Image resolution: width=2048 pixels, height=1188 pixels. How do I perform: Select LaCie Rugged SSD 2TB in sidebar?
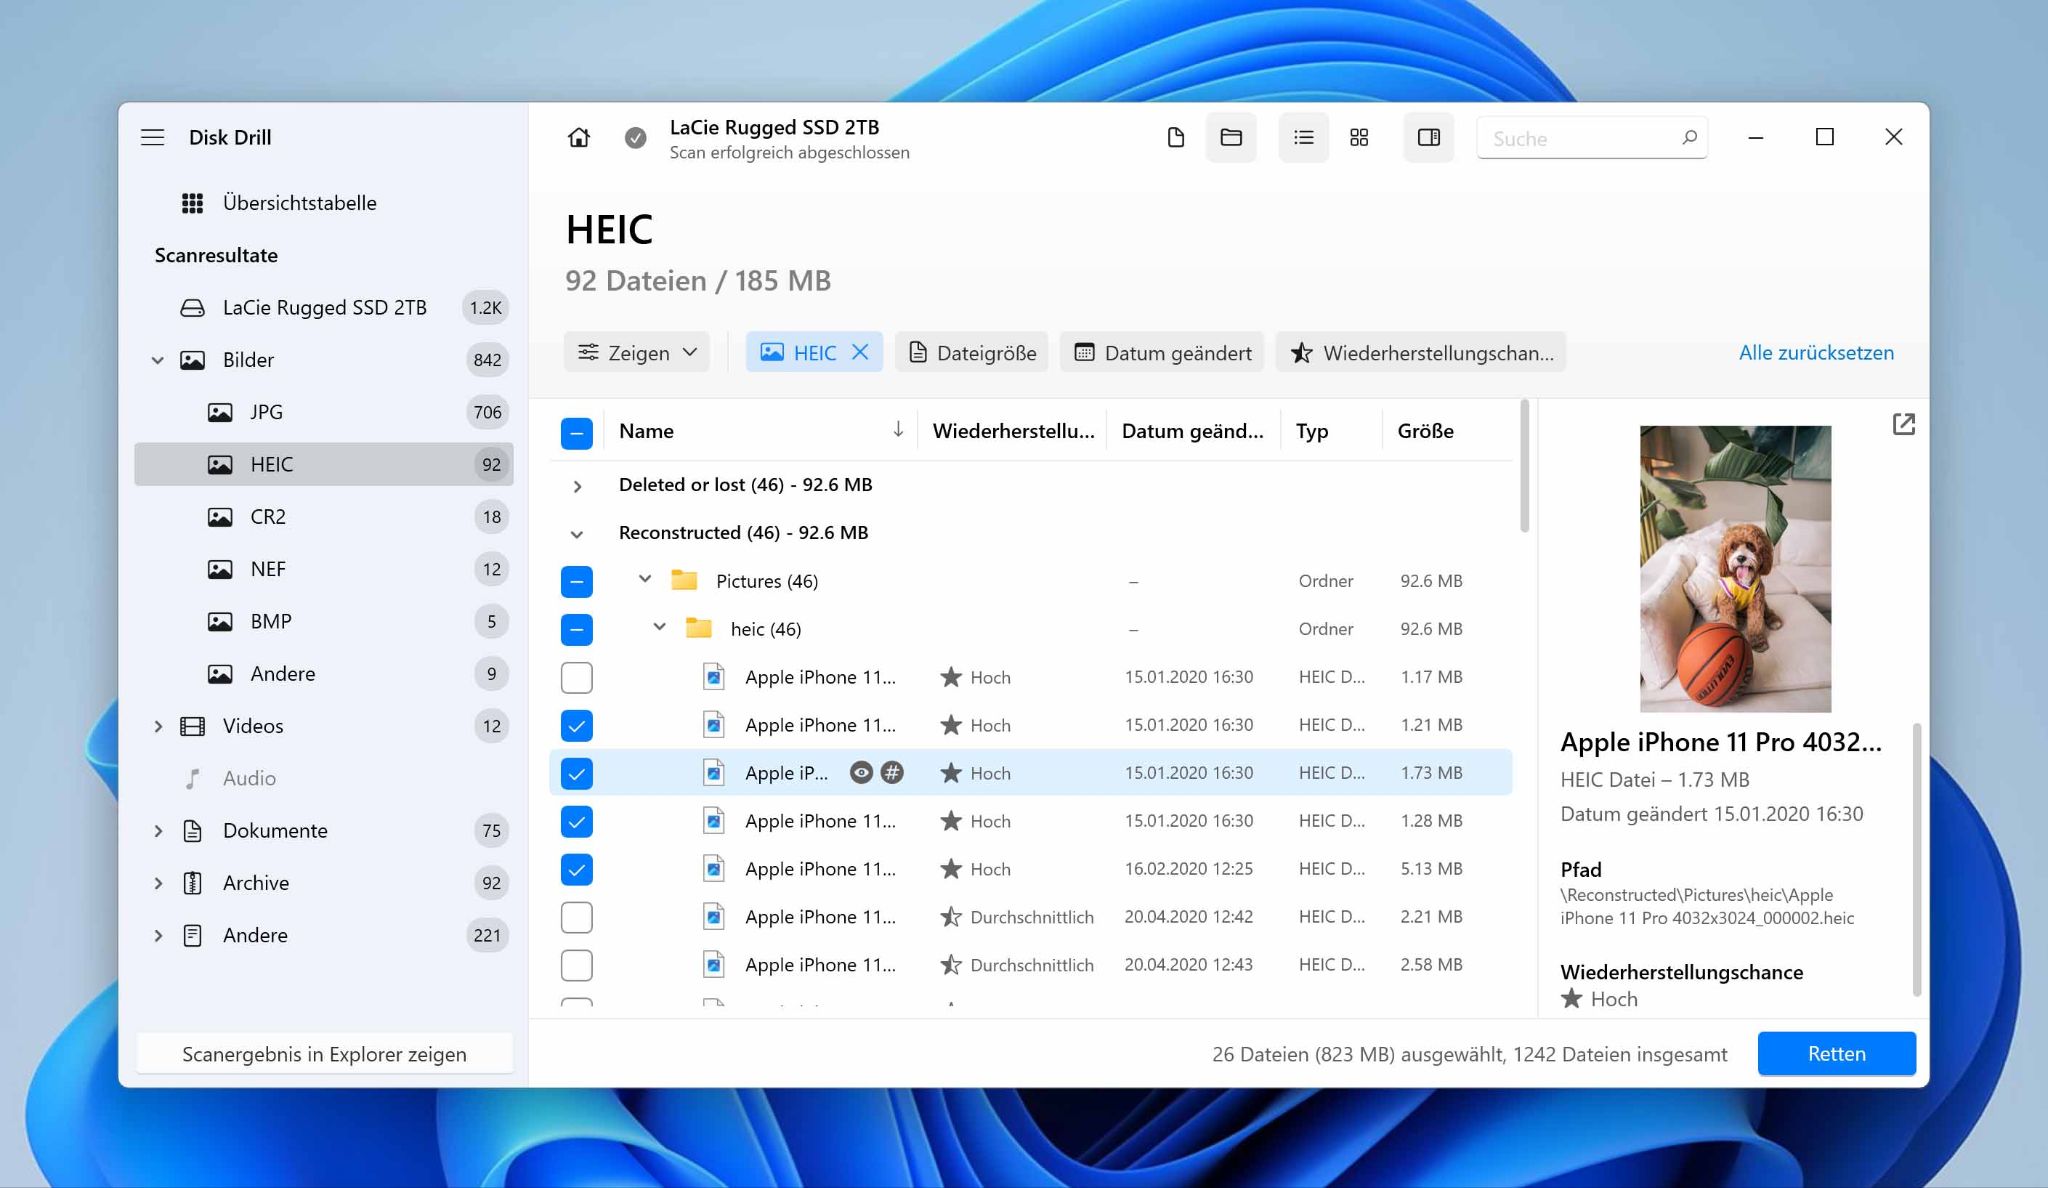pyautogui.click(x=324, y=308)
